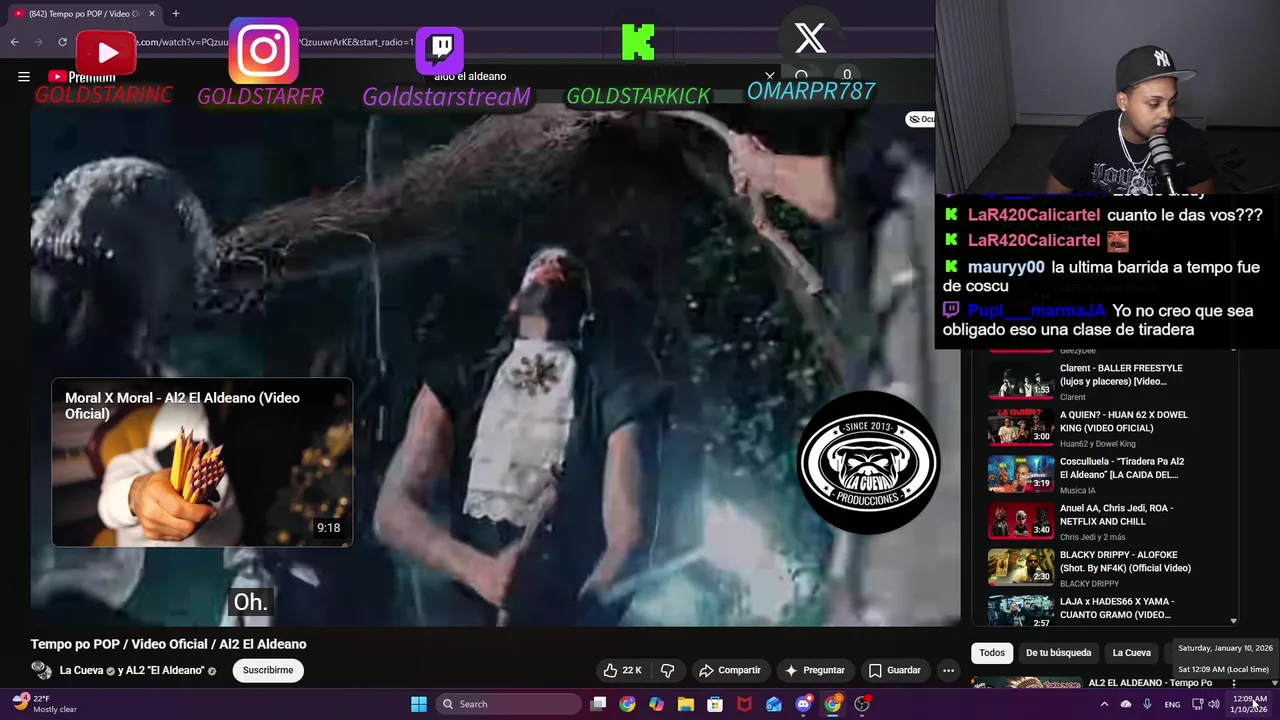Screen dimensions: 1280x720
Task: Click the sidebar list scroll-down arrow
Action: click(1233, 621)
